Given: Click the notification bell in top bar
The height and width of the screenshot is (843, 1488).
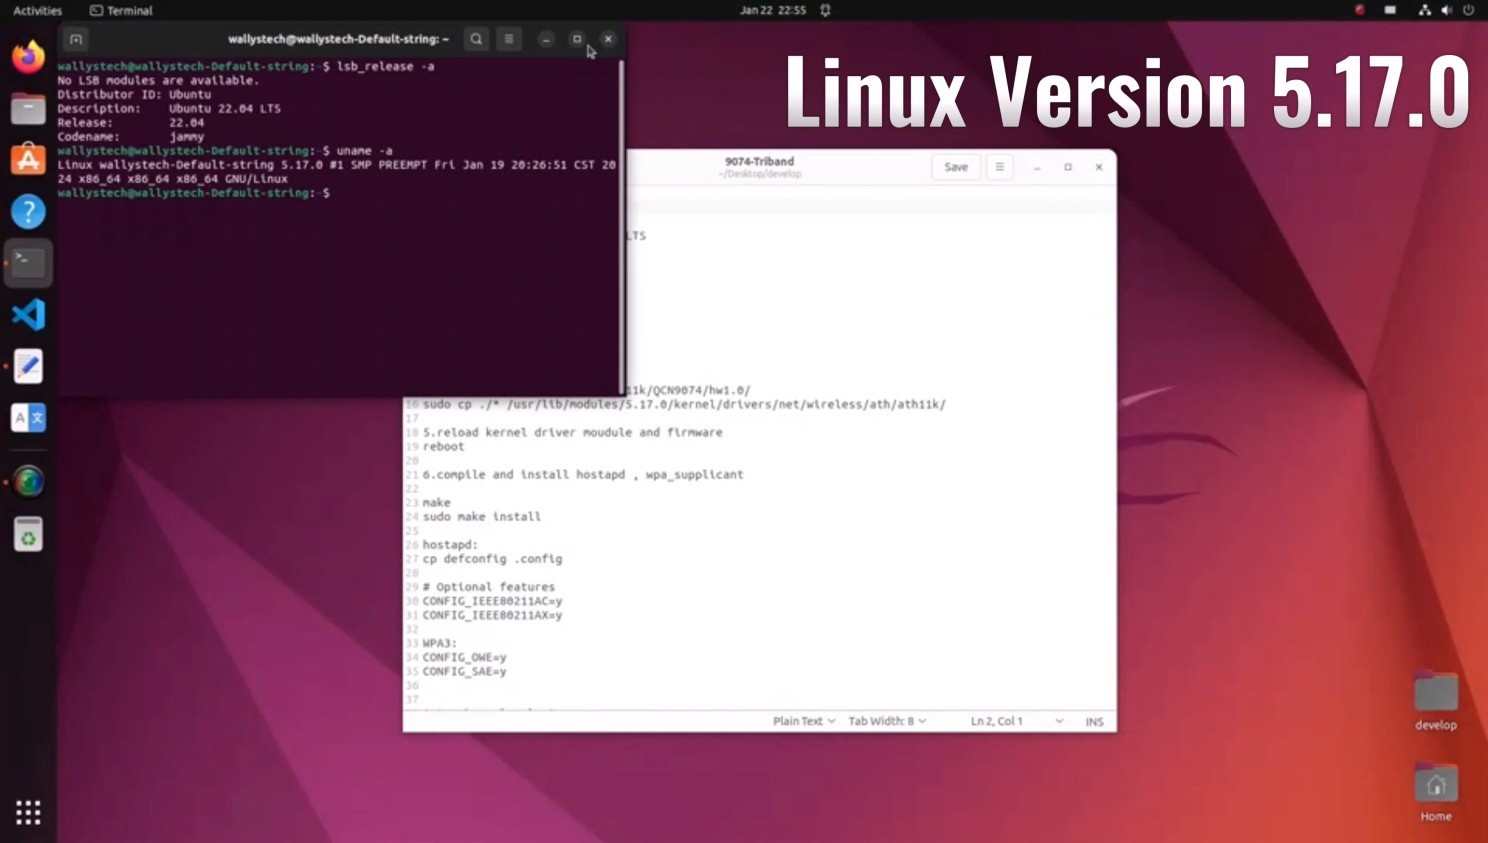Looking at the screenshot, I should (825, 10).
